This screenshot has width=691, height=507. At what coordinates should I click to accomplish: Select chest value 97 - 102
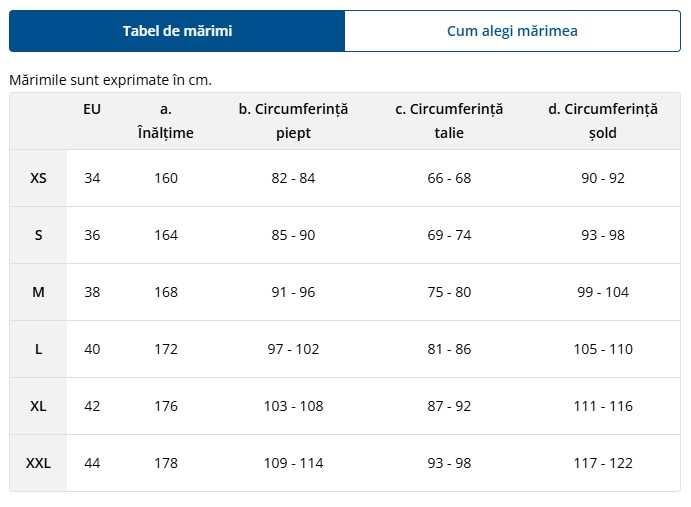click(293, 349)
